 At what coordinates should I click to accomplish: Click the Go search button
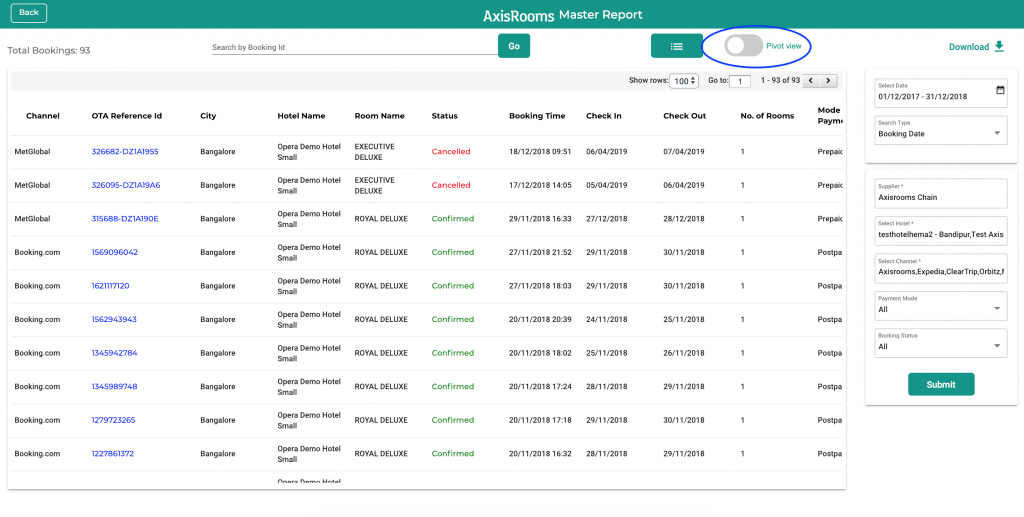click(514, 46)
